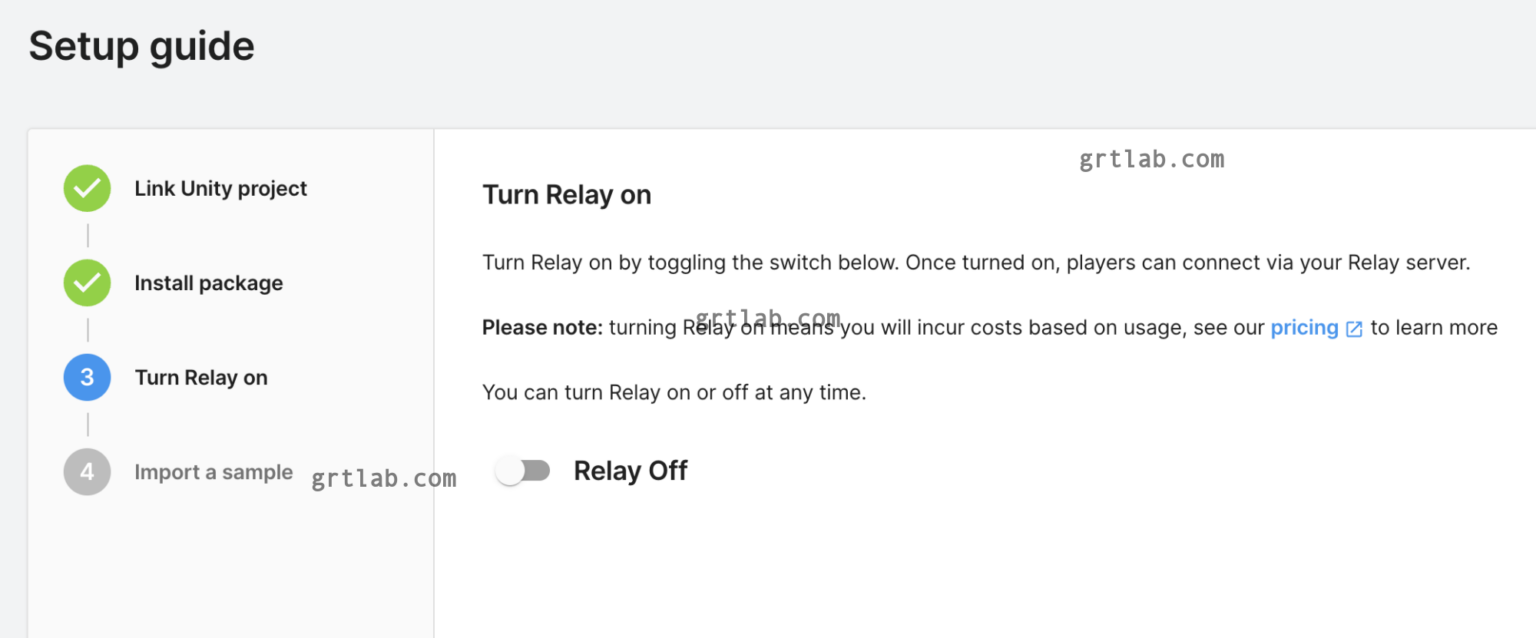Click the green checkmark beside Install package

point(87,282)
